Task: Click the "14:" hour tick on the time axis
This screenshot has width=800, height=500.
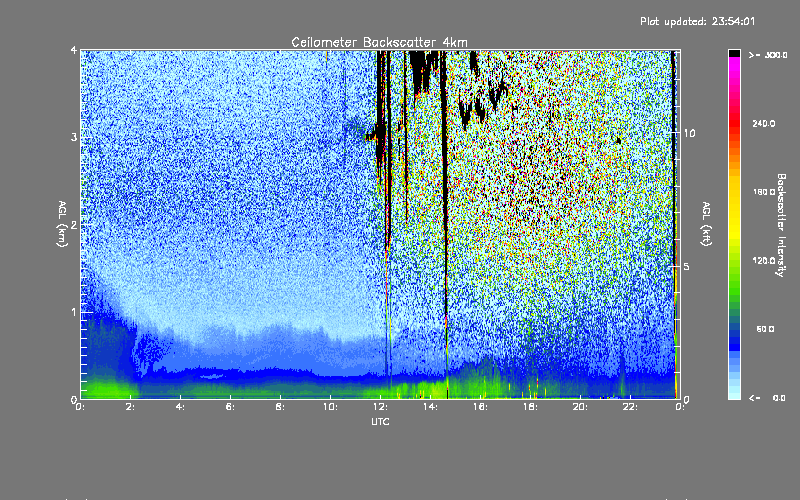Action: (430, 407)
